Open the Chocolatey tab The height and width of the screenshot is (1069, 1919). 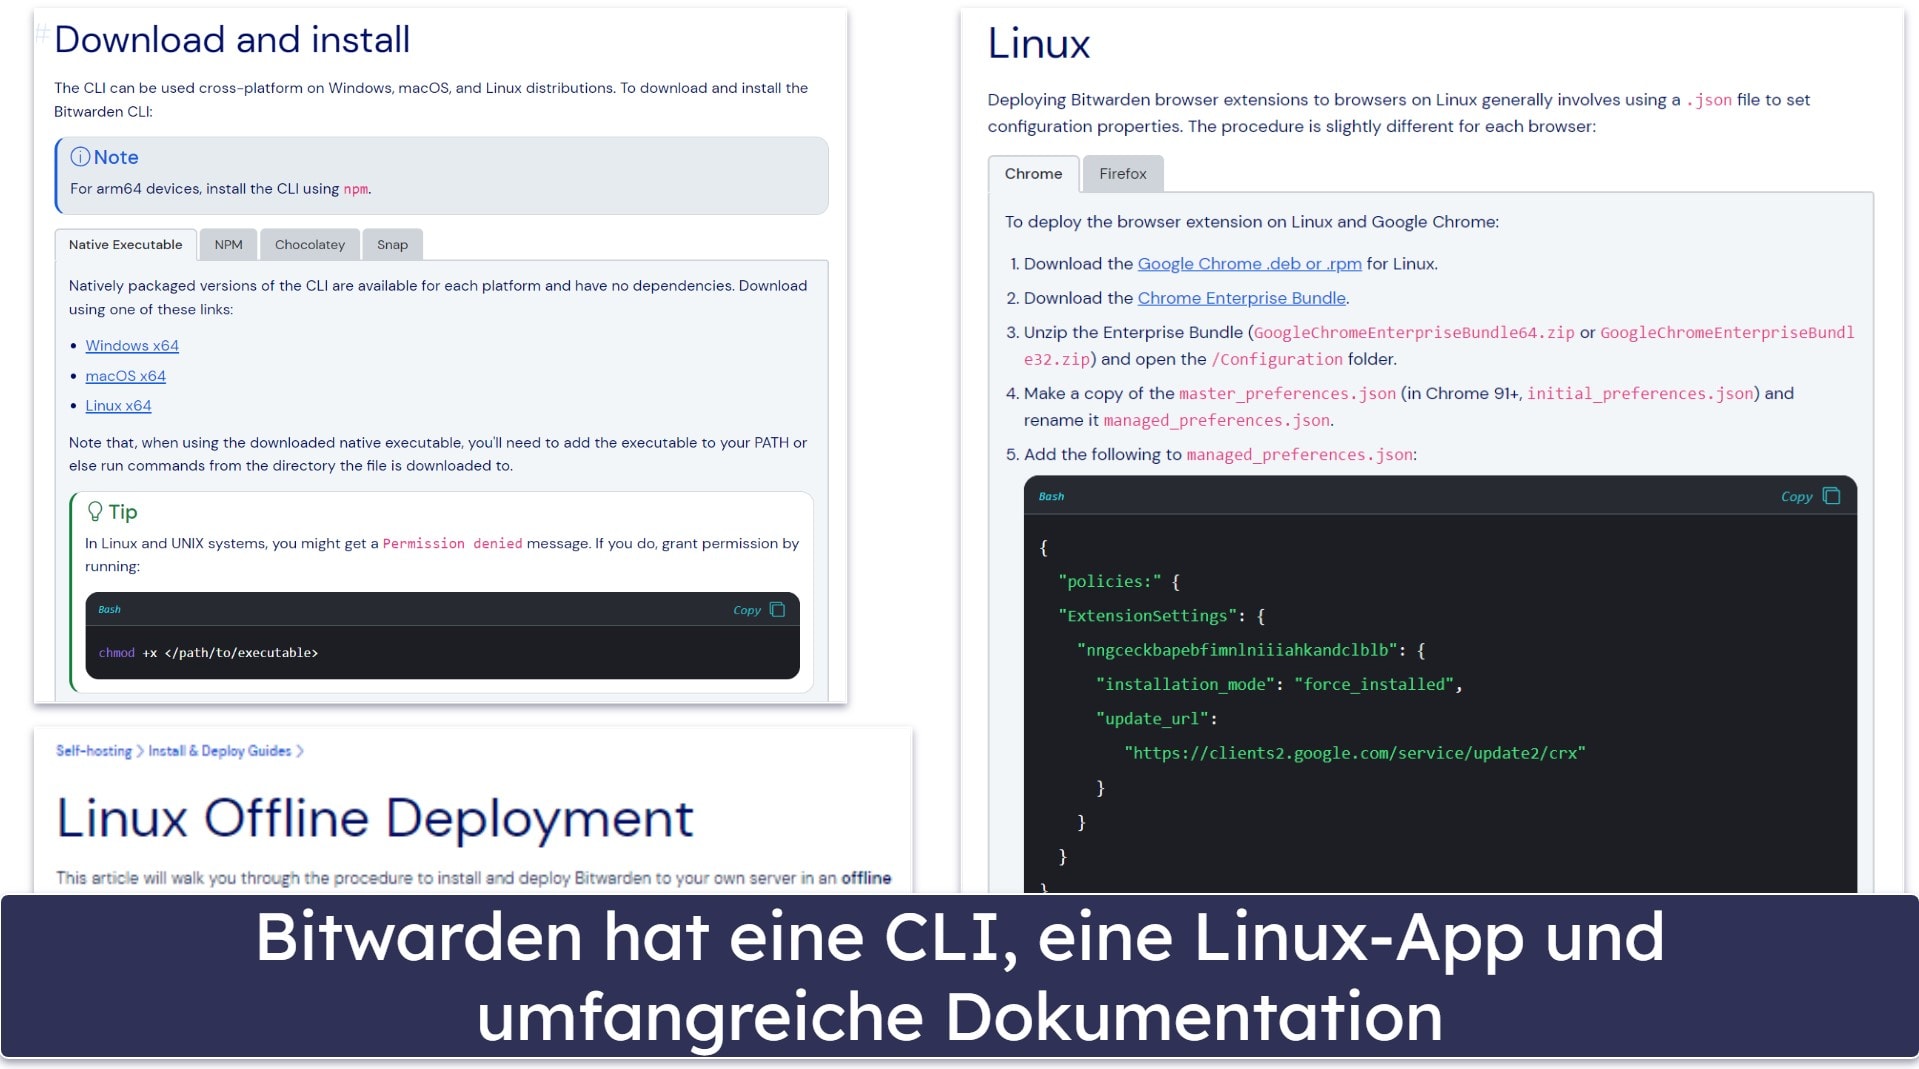(x=310, y=245)
